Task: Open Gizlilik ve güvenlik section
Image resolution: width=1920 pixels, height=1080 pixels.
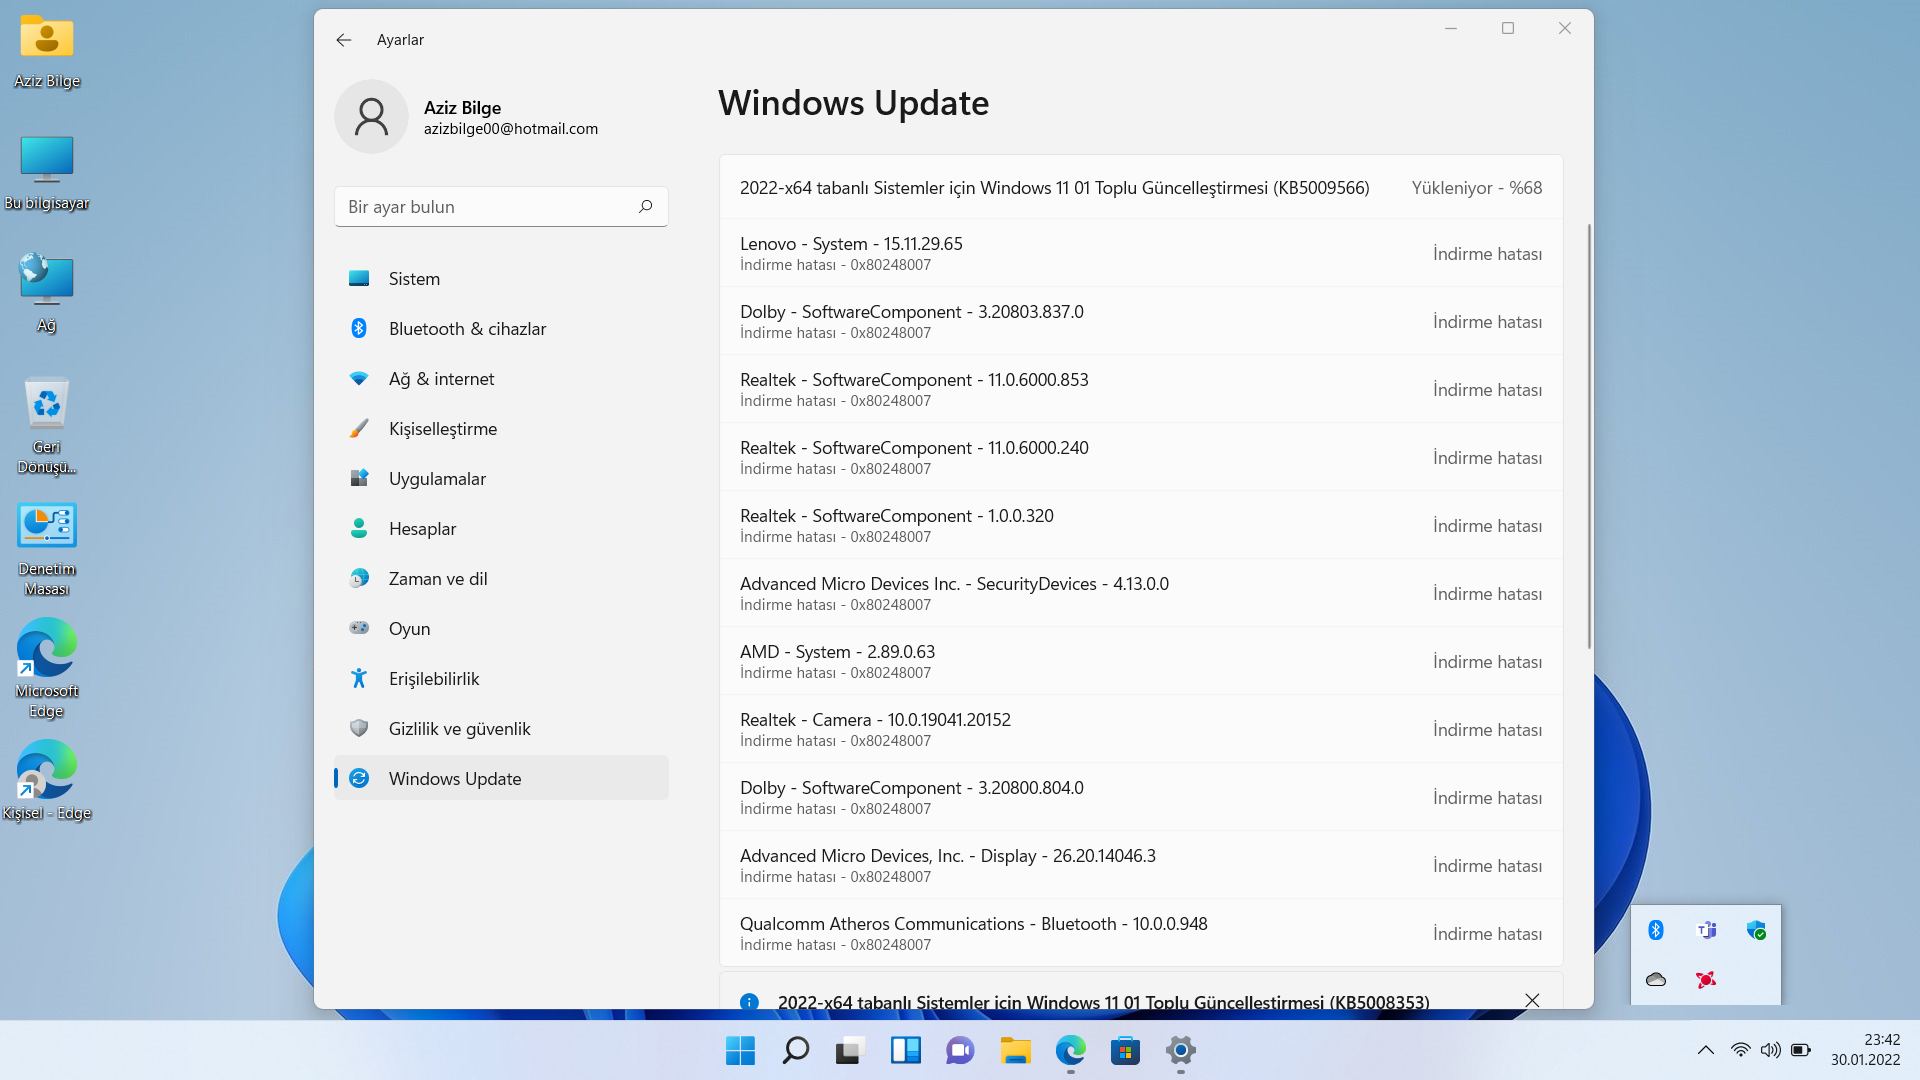Action: pyautogui.click(x=459, y=729)
